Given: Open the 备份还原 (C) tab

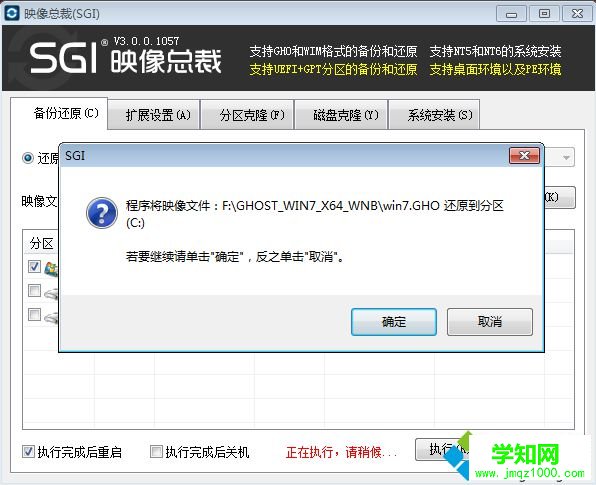Looking at the screenshot, I should tap(59, 113).
